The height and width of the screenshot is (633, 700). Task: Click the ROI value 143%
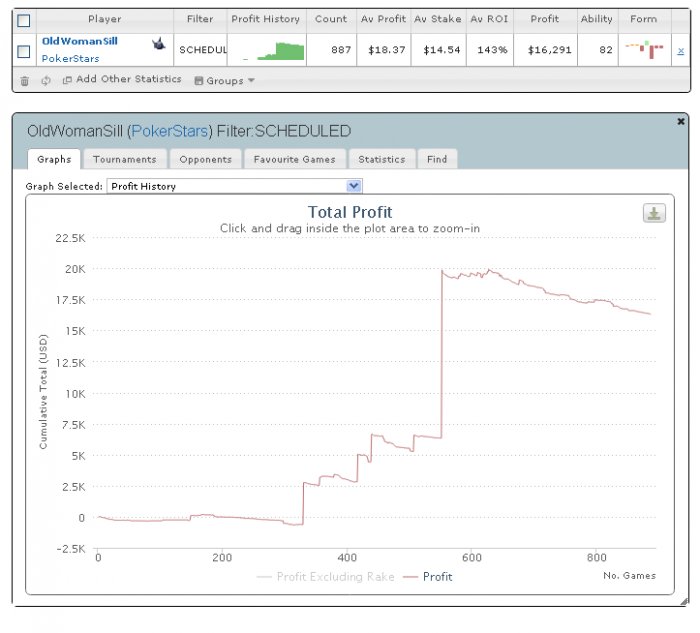492,50
